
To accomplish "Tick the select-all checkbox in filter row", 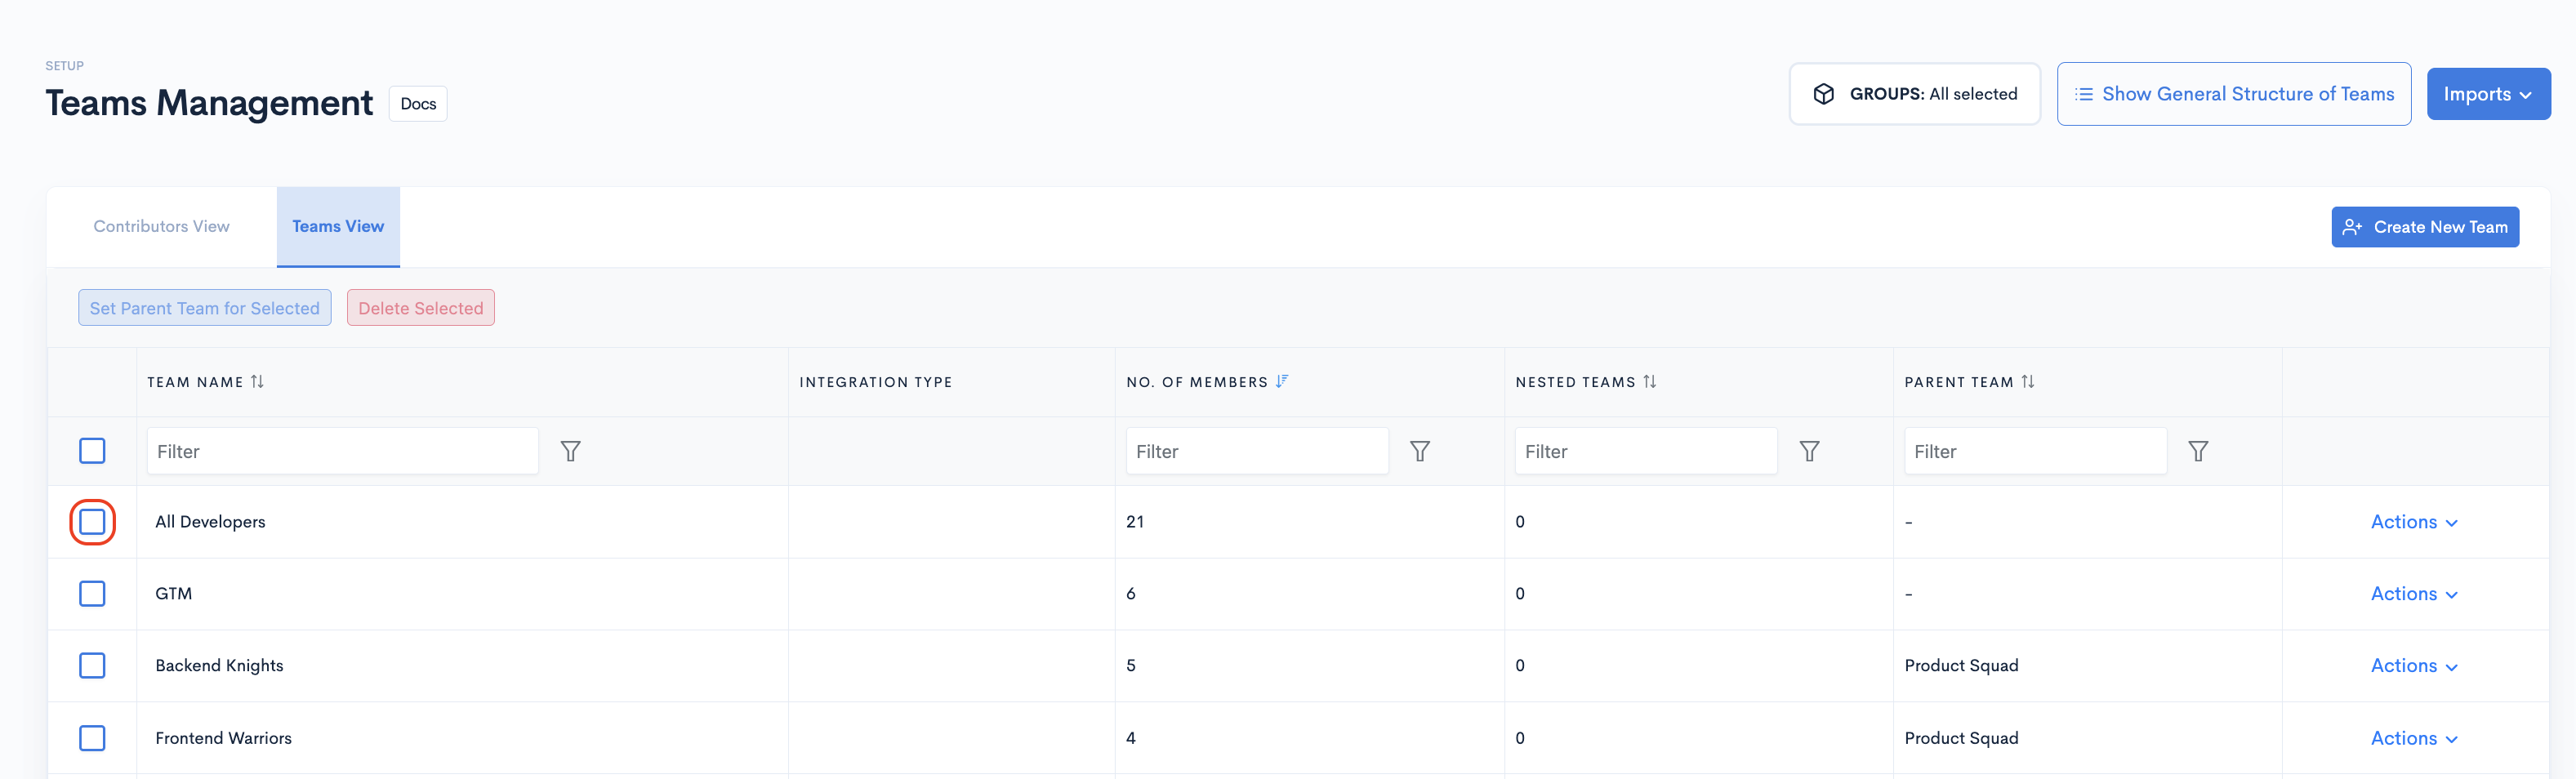I will click(92, 451).
